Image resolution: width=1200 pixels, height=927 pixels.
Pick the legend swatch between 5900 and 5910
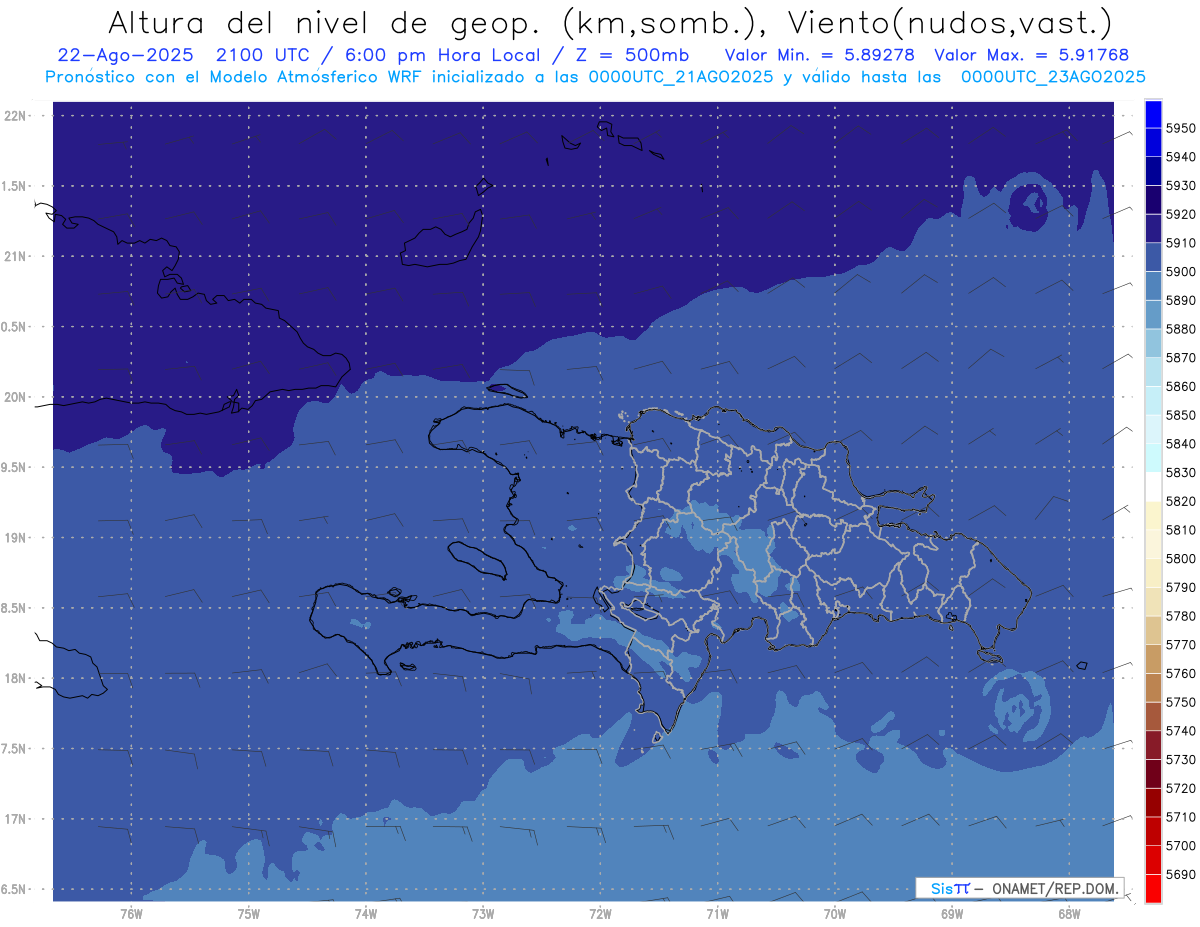(x=1153, y=258)
